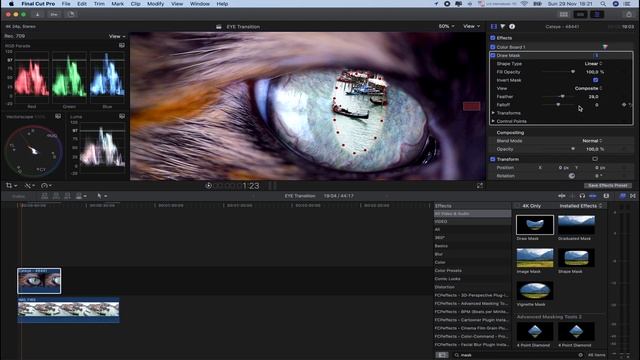
Task: Click the Save Effects Preset button
Action: pos(608,185)
